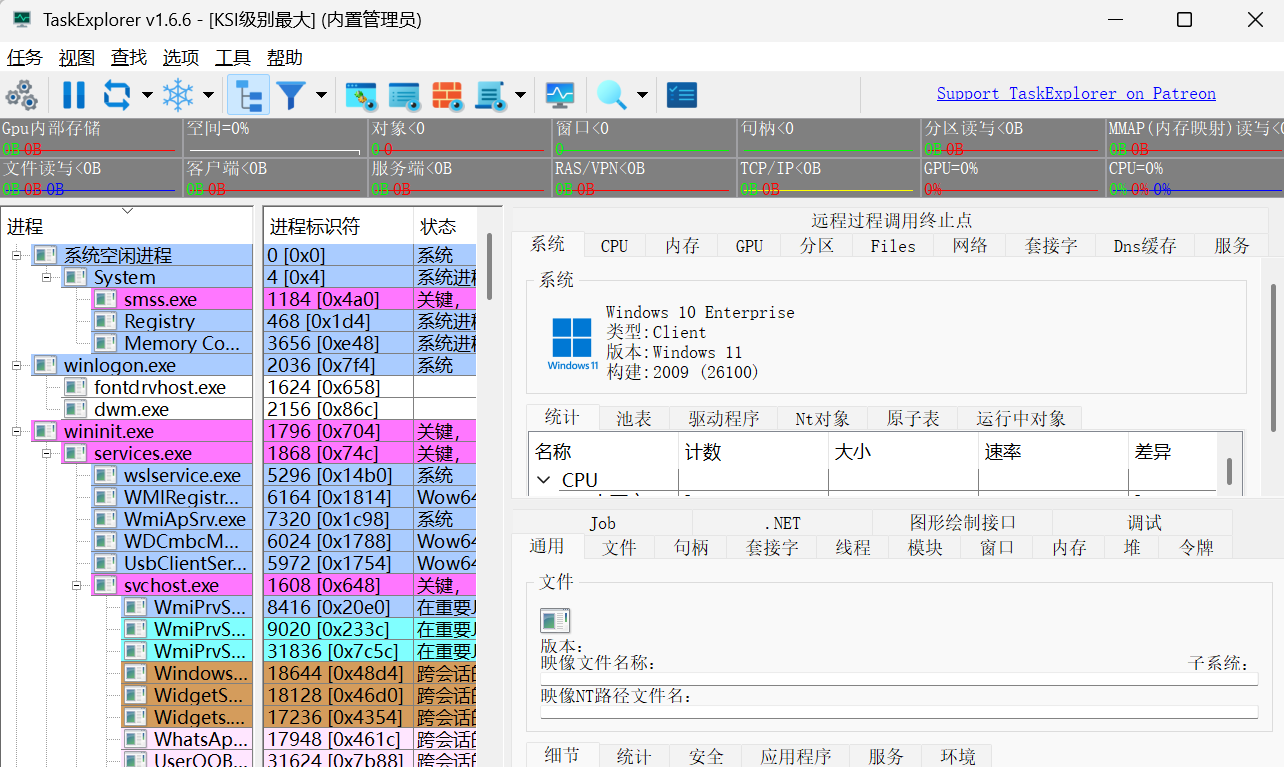Switch to the .NET tab

(782, 522)
